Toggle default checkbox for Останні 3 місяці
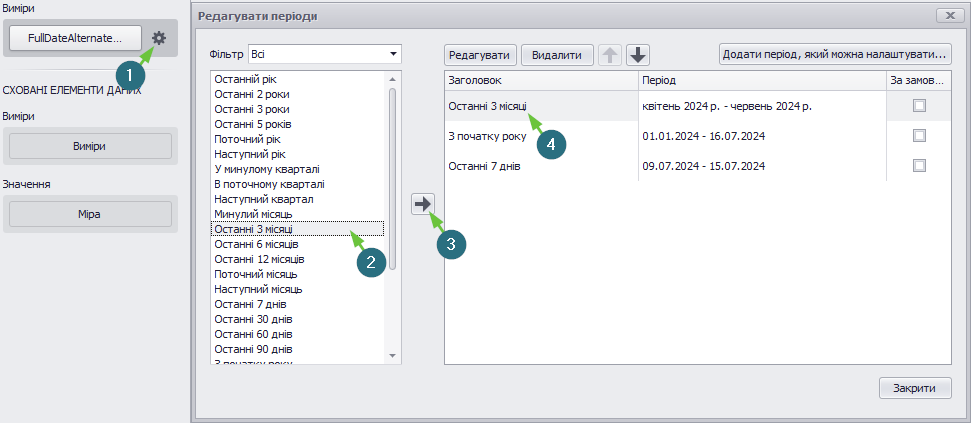 point(920,106)
